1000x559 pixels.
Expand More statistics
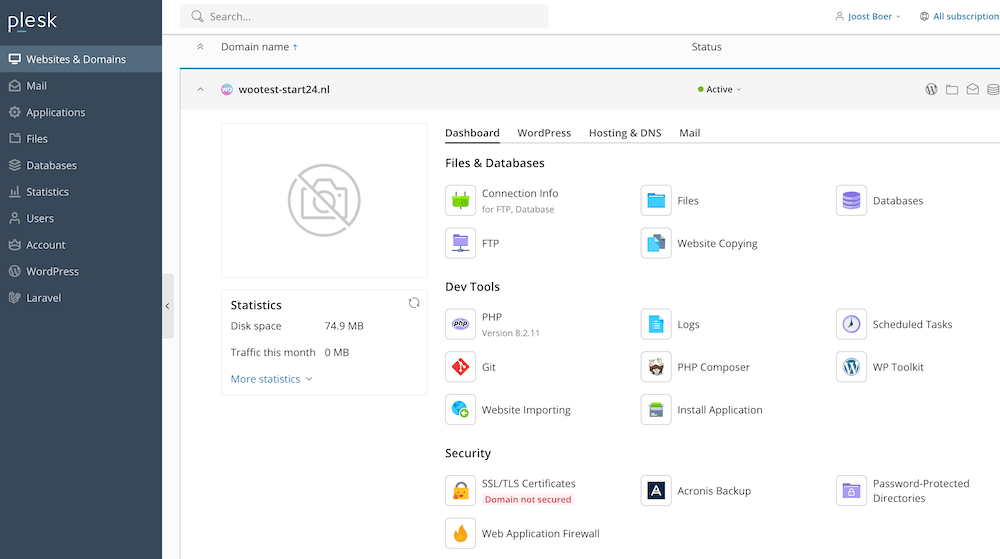tap(271, 379)
